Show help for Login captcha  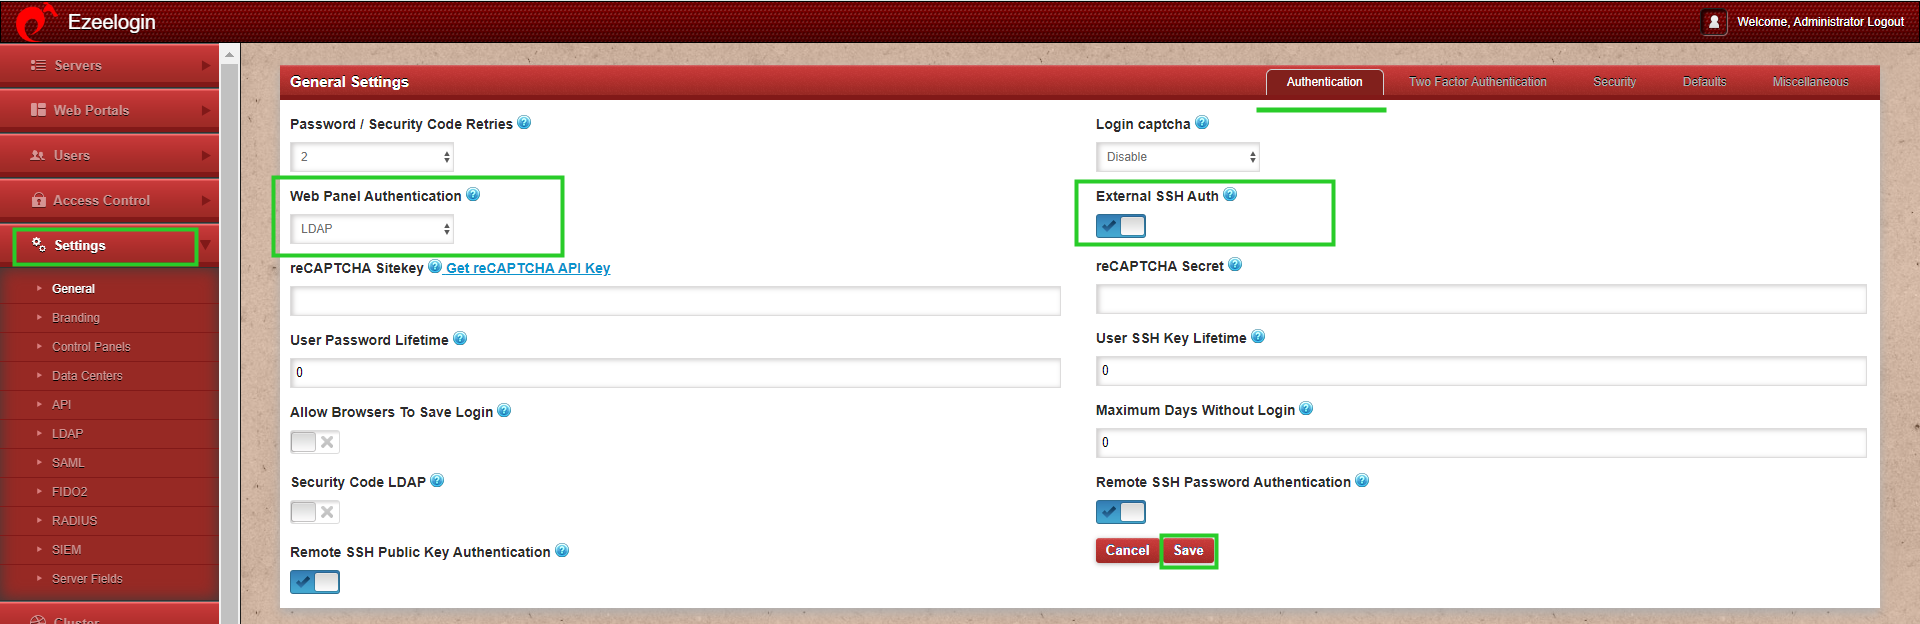tap(1202, 123)
